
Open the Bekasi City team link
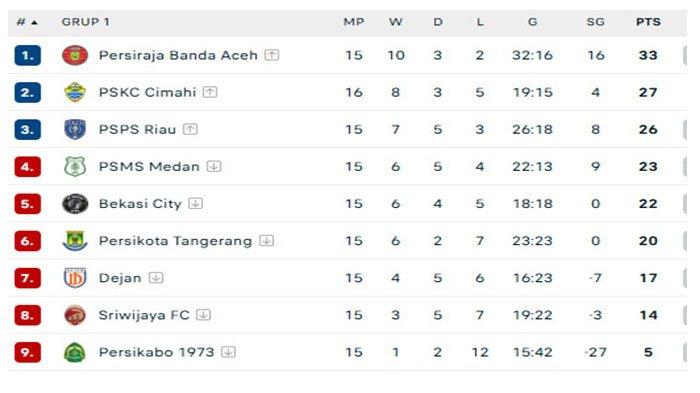tap(140, 204)
